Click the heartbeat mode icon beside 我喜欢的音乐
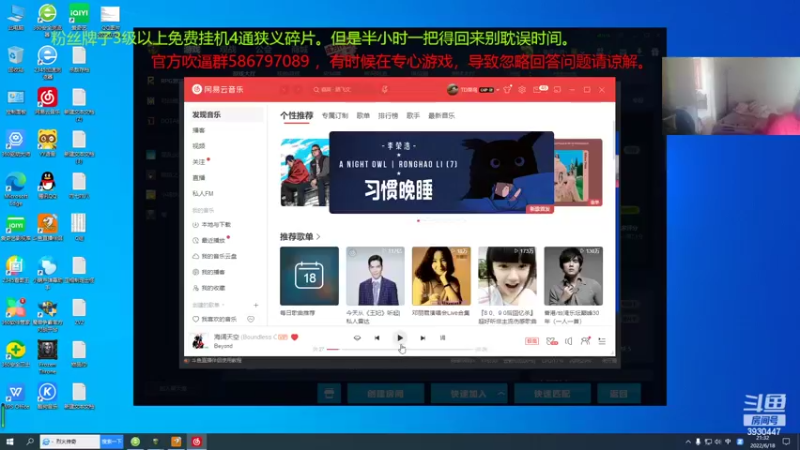The height and width of the screenshot is (450, 800). click(251, 319)
